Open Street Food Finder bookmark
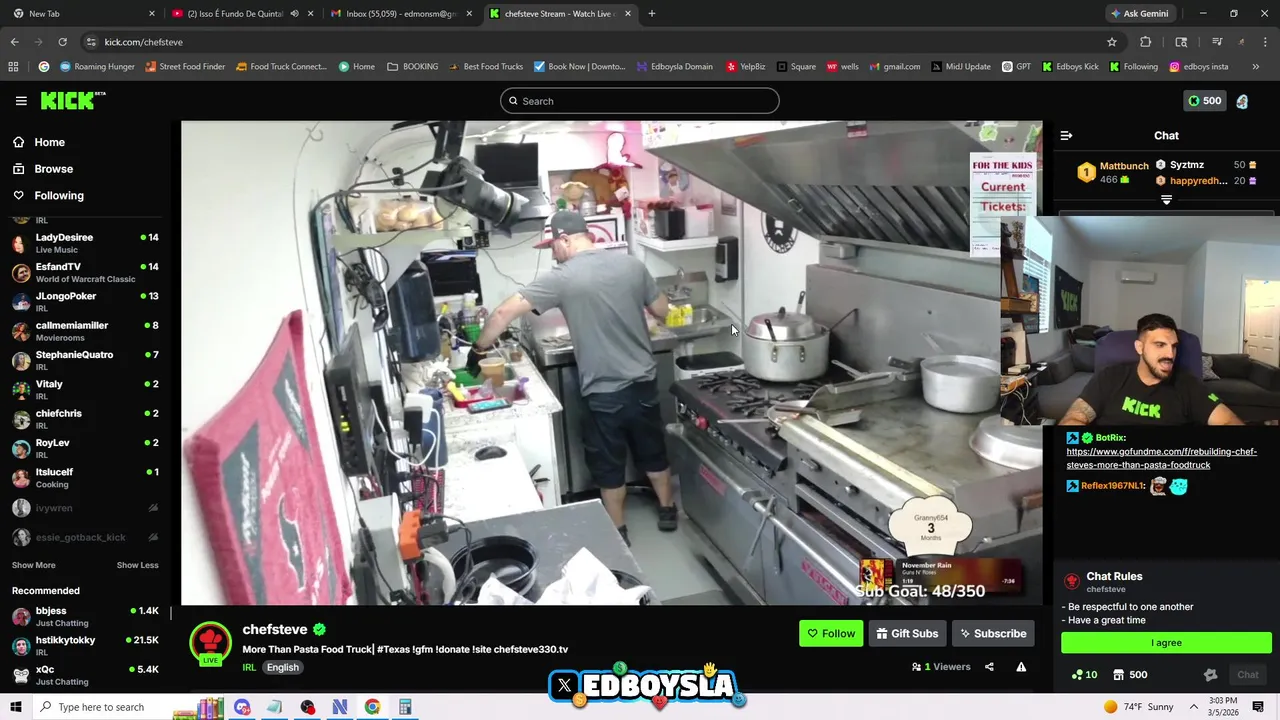1280x720 pixels. click(185, 67)
